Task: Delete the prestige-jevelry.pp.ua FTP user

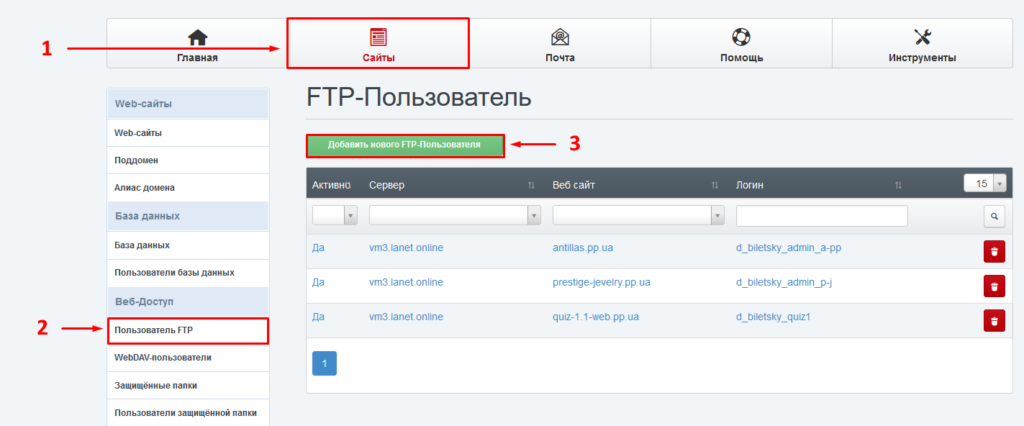Action: click(x=994, y=287)
